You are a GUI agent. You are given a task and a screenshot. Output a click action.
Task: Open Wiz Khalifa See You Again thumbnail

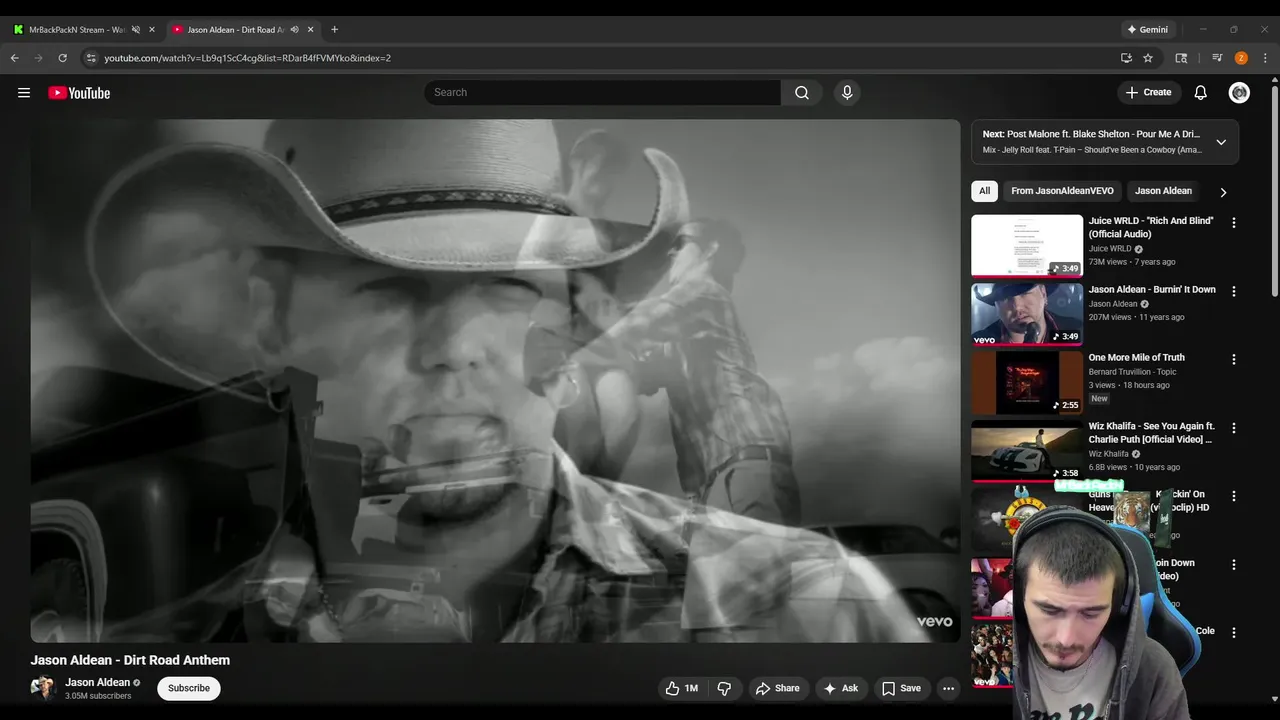[x=1027, y=451]
